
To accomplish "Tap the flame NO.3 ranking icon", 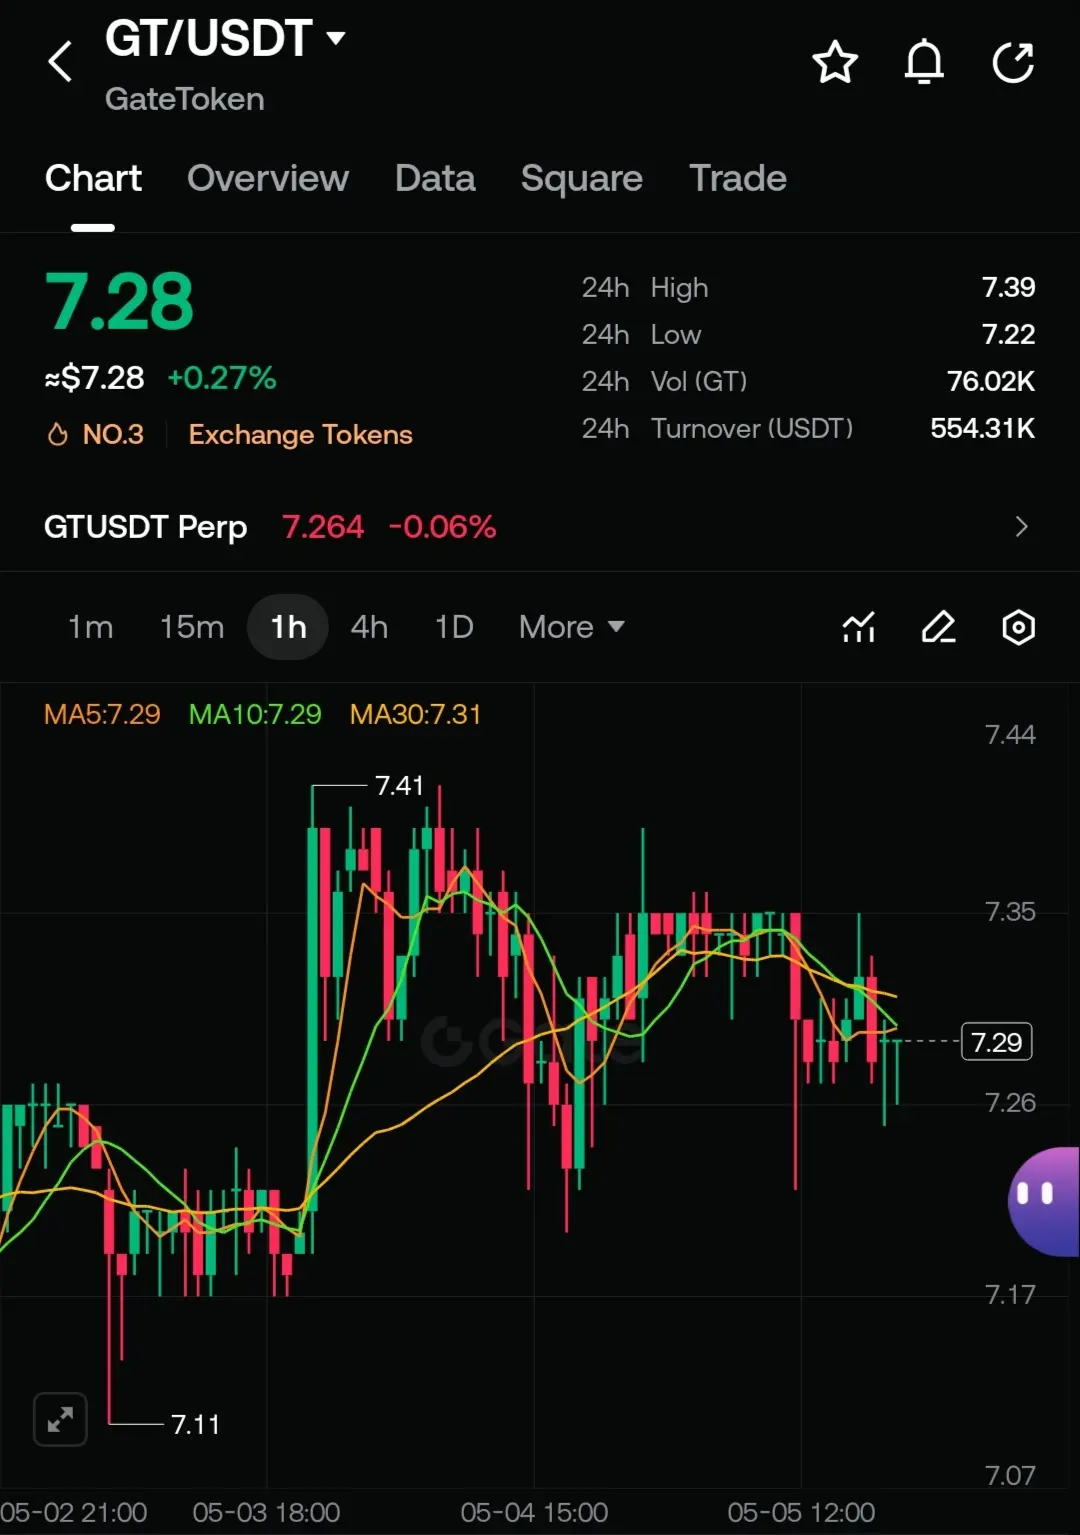I will click(x=58, y=434).
